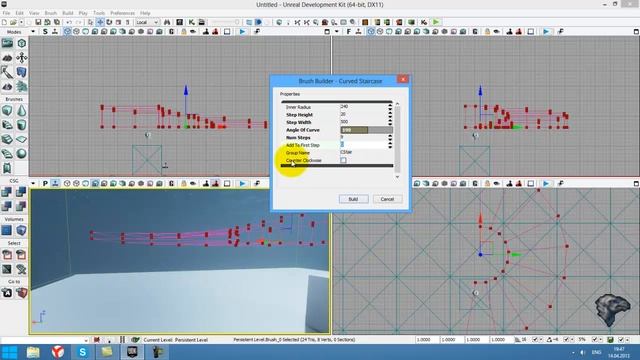The image size is (640, 360).
Task: Open the Local coordinate system dropdown
Action: click(147, 22)
